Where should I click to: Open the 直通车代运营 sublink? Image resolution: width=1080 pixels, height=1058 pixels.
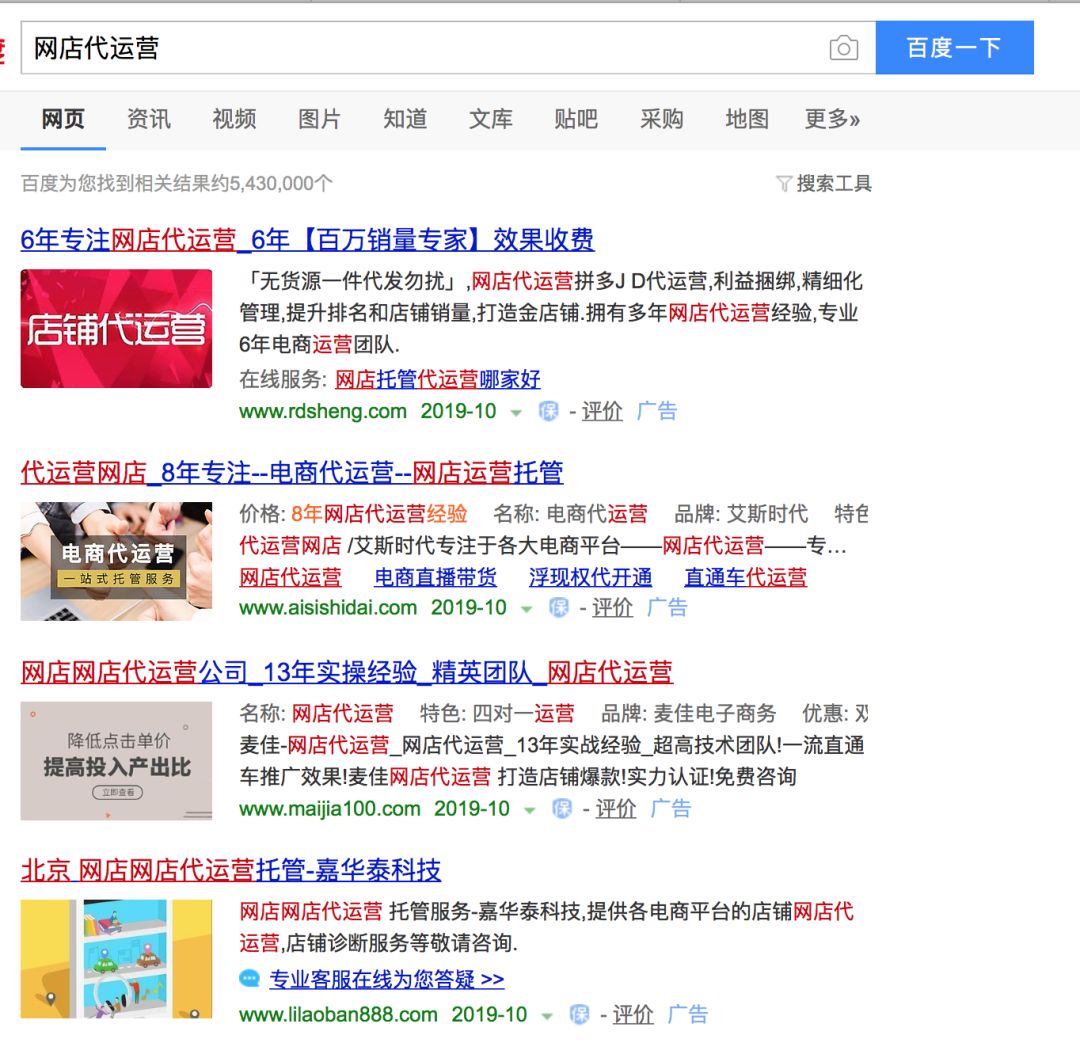(x=745, y=577)
